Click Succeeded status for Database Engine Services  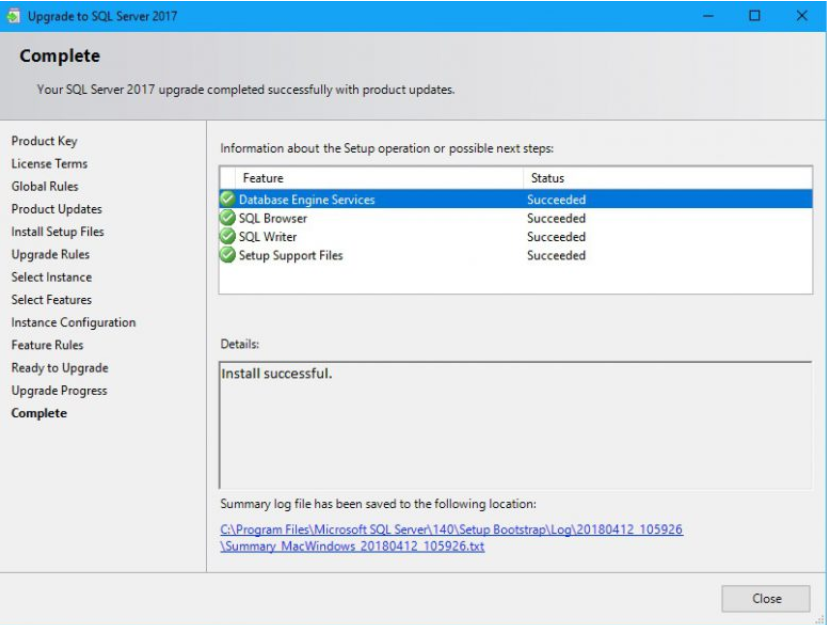click(x=556, y=199)
